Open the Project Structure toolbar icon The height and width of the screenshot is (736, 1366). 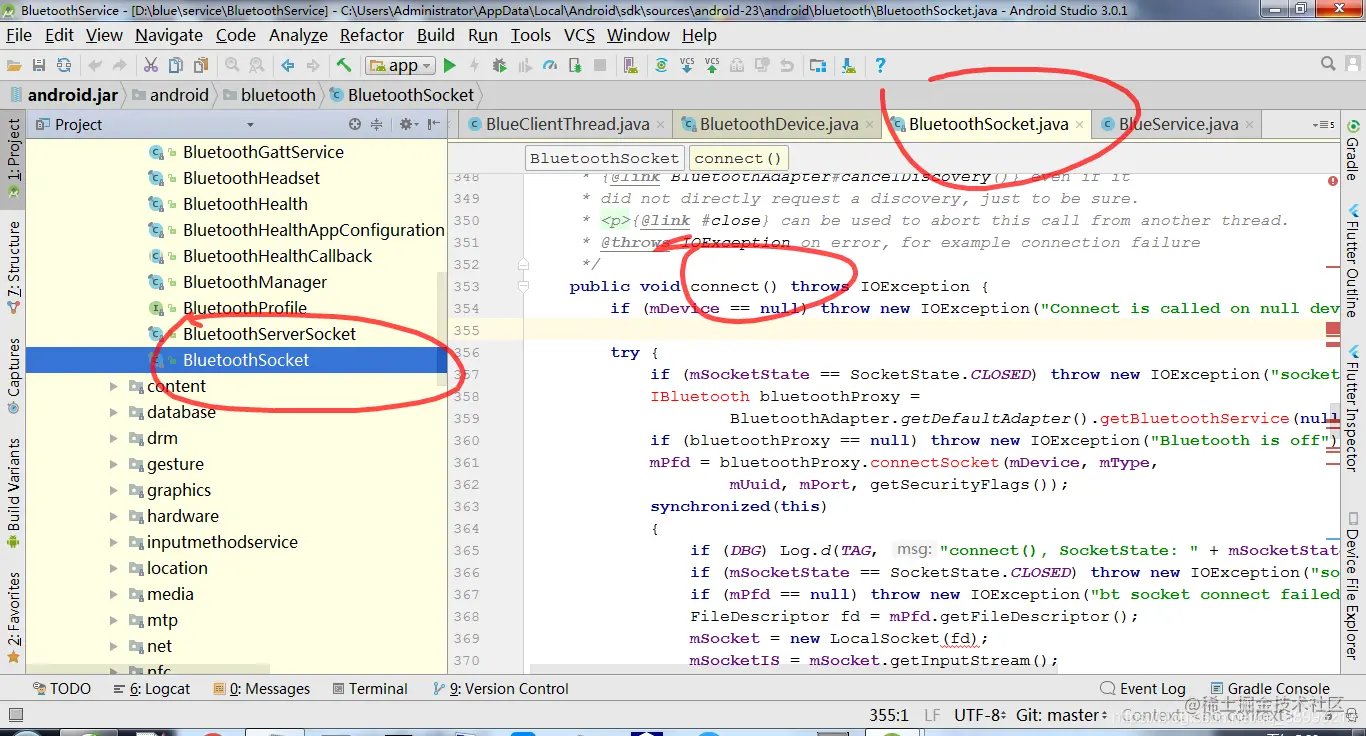point(818,65)
